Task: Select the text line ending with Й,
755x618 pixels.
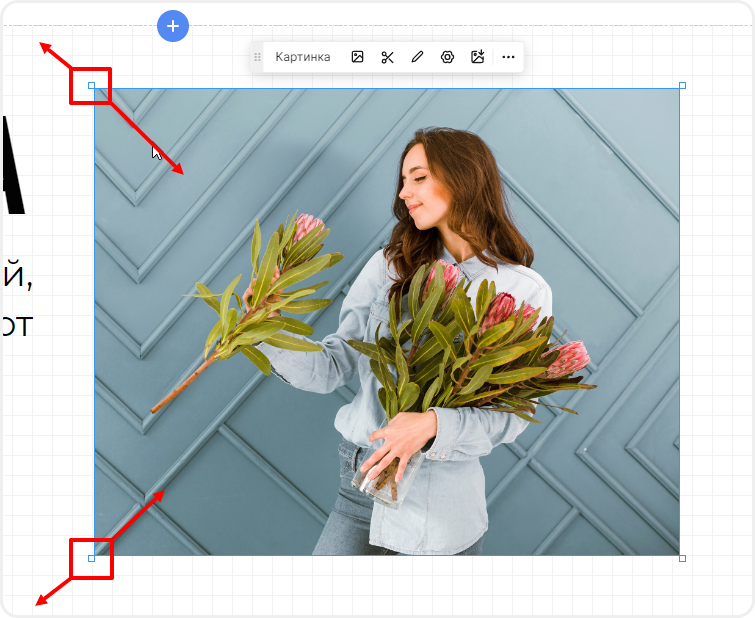Action: (x=18, y=275)
